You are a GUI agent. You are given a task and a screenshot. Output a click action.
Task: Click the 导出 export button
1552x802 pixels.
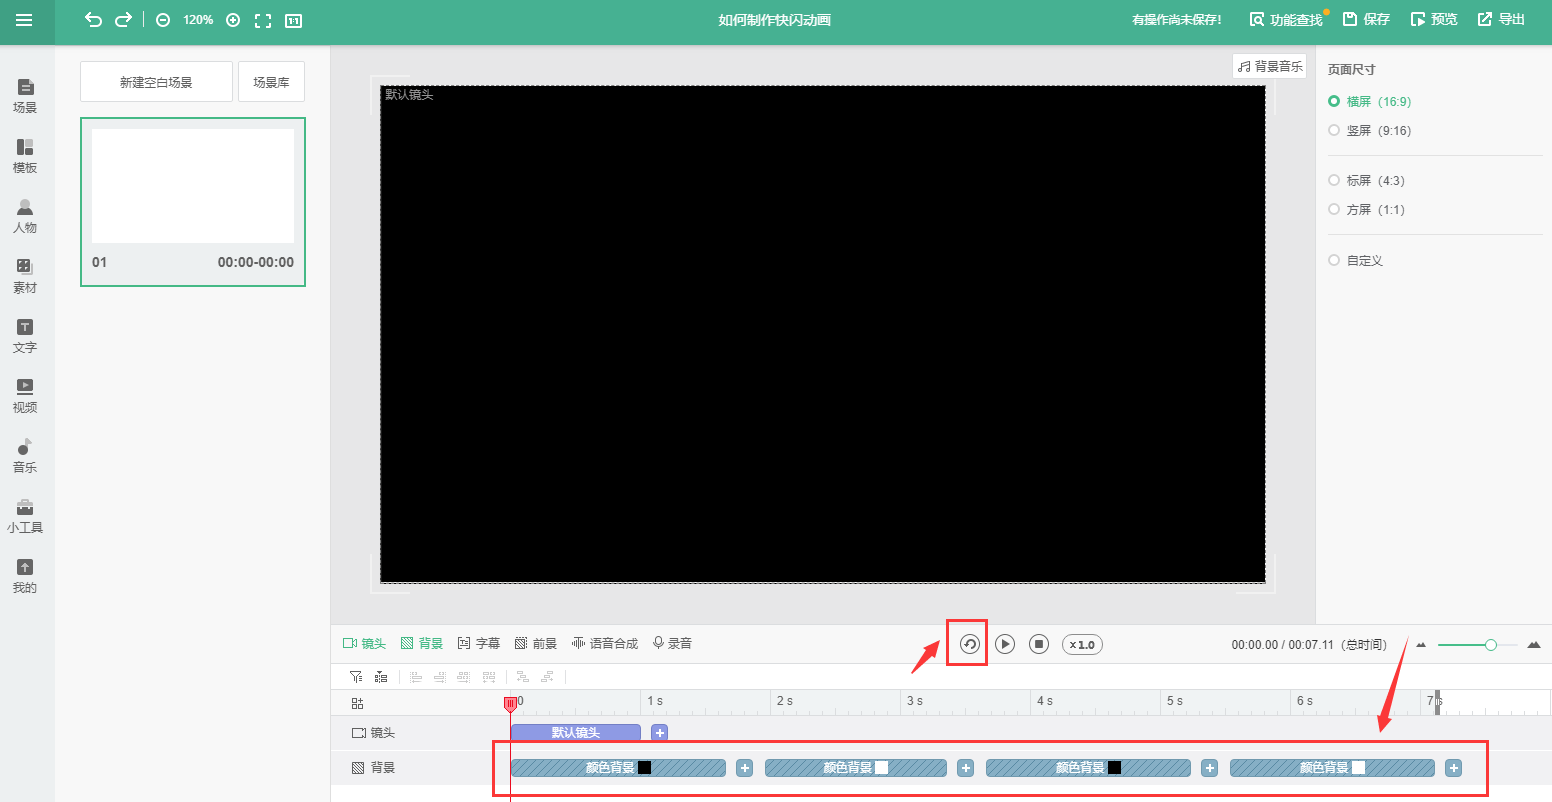pyautogui.click(x=1502, y=20)
